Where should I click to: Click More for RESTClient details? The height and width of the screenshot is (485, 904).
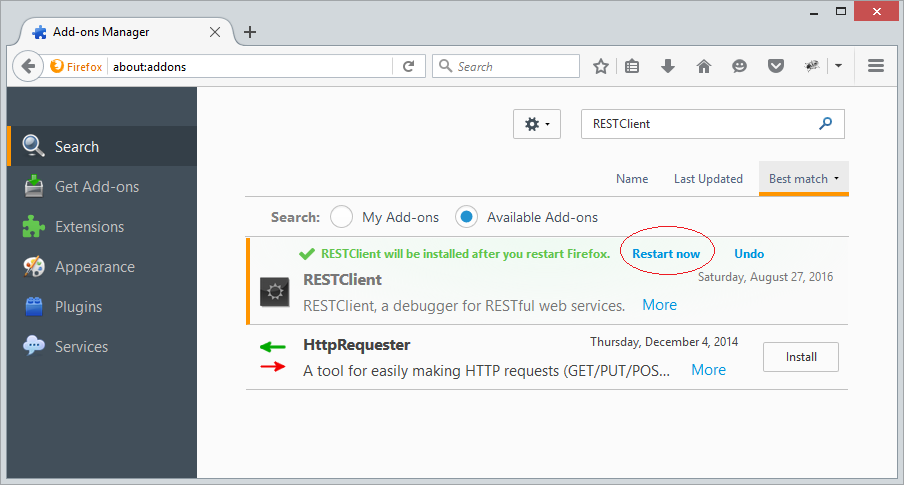(660, 304)
